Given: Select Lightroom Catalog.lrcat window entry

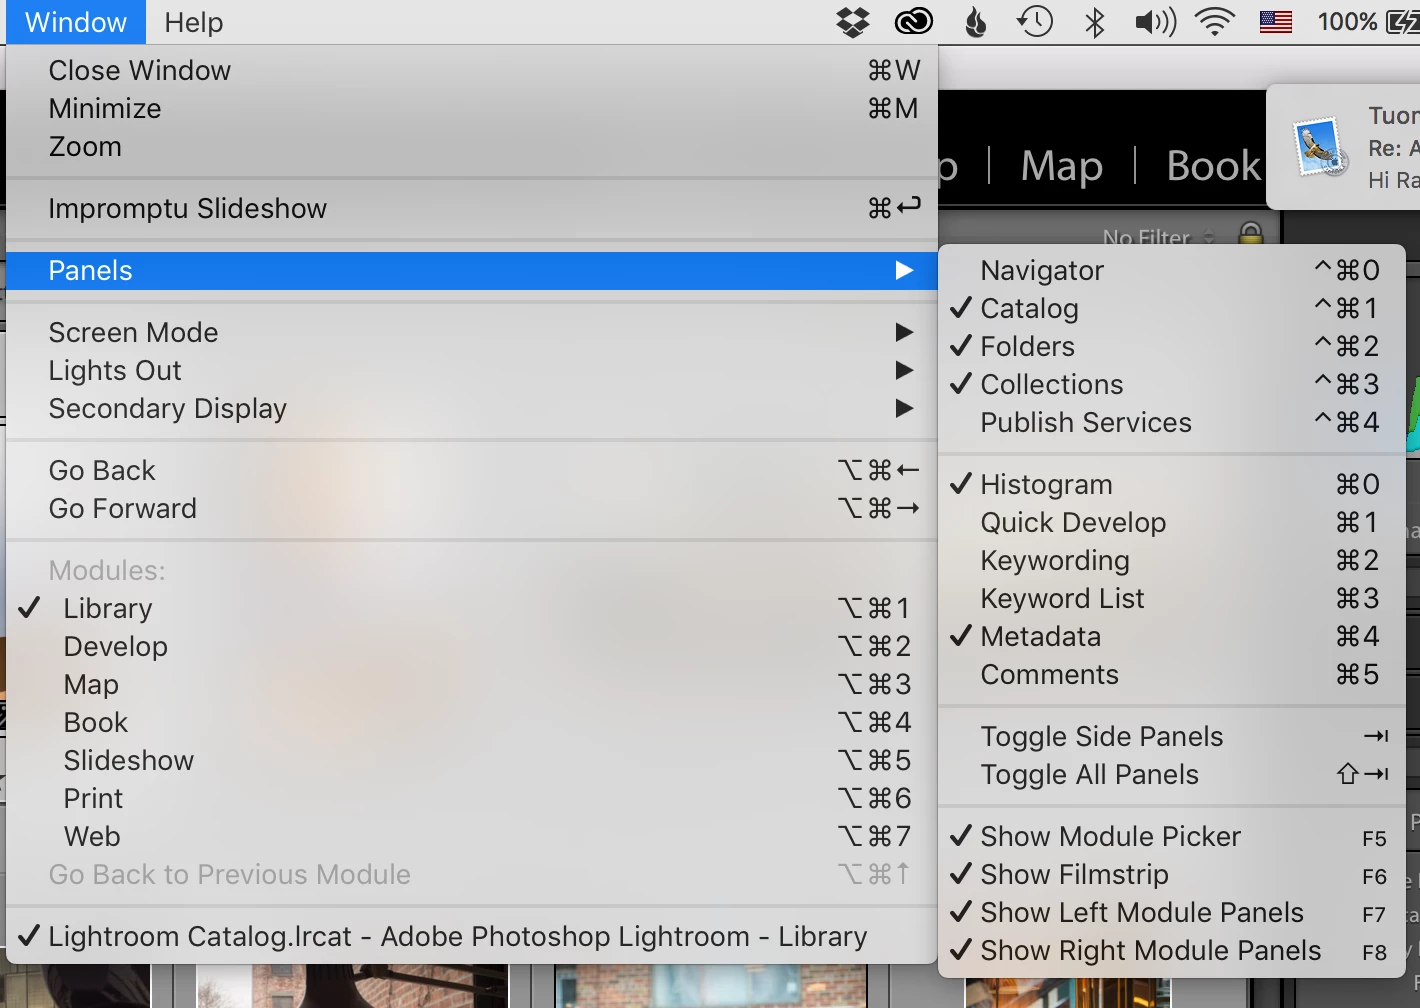Looking at the screenshot, I should 472,936.
